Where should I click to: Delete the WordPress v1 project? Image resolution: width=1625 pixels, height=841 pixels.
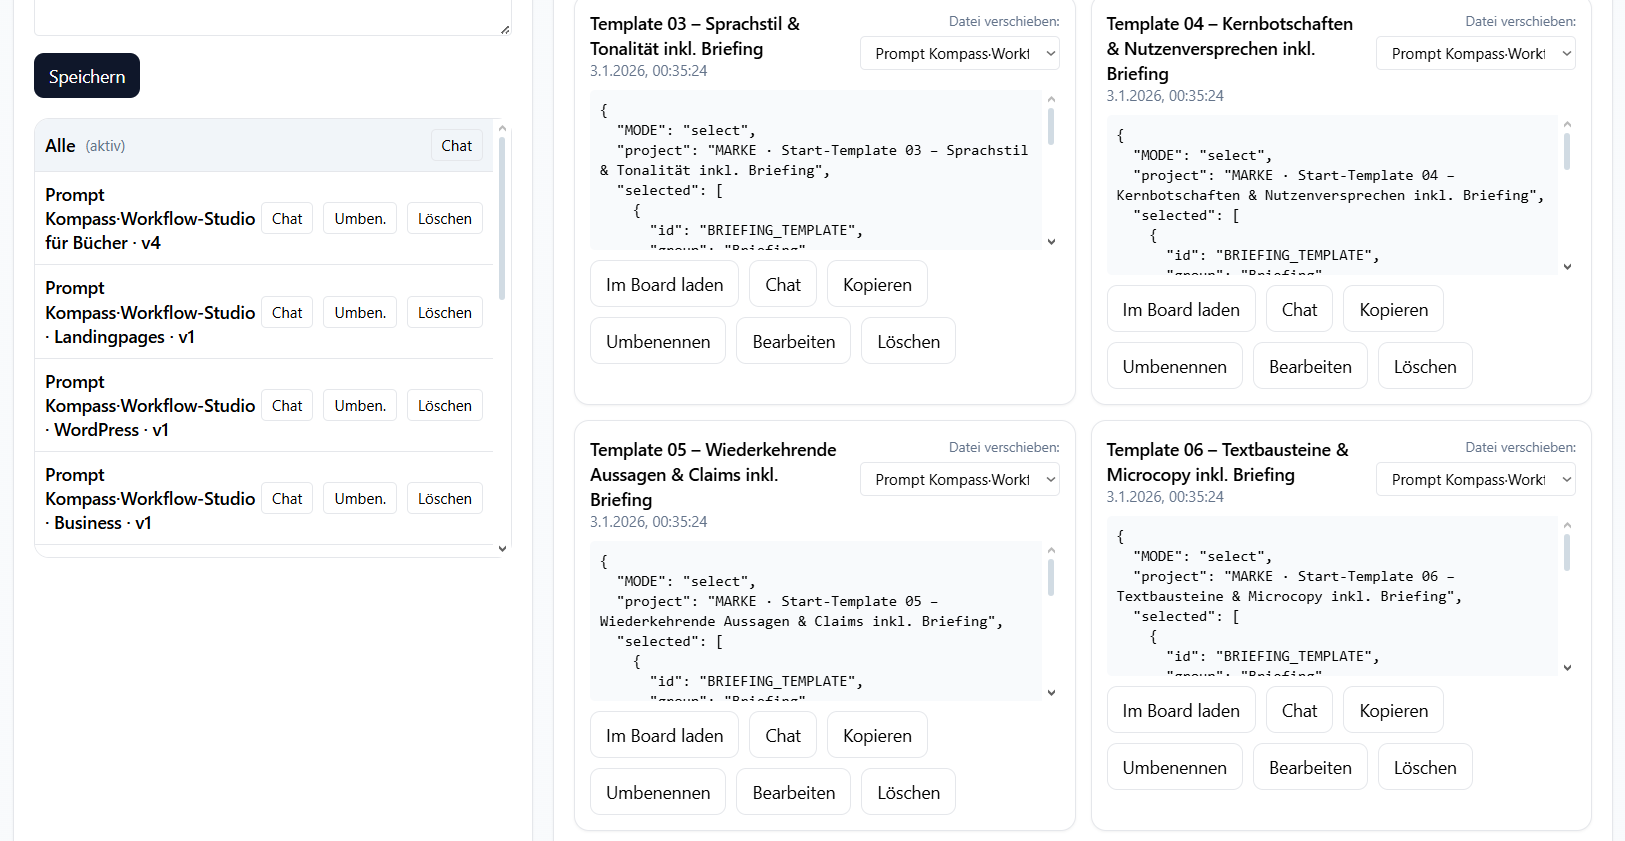pyautogui.click(x=444, y=406)
